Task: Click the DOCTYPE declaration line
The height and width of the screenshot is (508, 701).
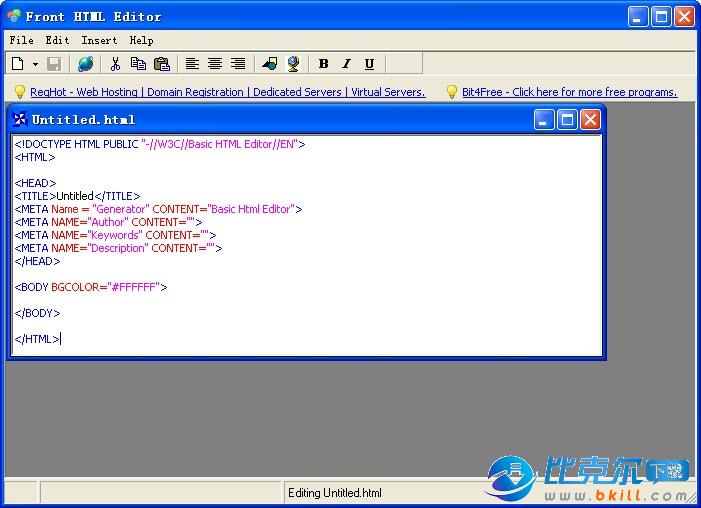Action: (x=160, y=144)
